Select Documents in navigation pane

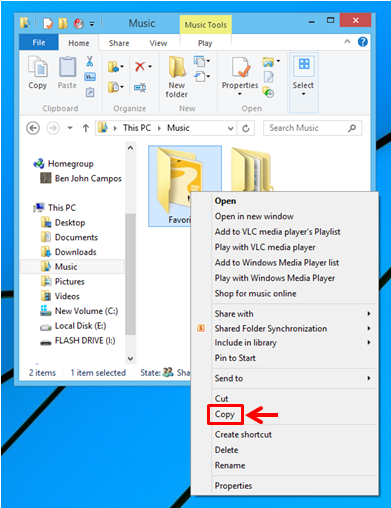[x=69, y=237]
